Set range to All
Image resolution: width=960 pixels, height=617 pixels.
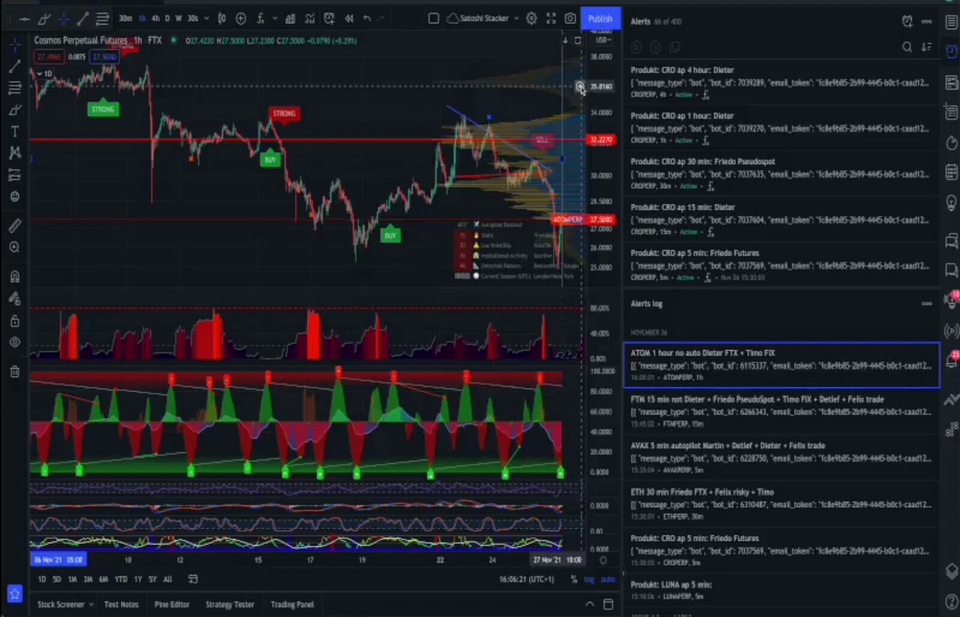[x=168, y=579]
